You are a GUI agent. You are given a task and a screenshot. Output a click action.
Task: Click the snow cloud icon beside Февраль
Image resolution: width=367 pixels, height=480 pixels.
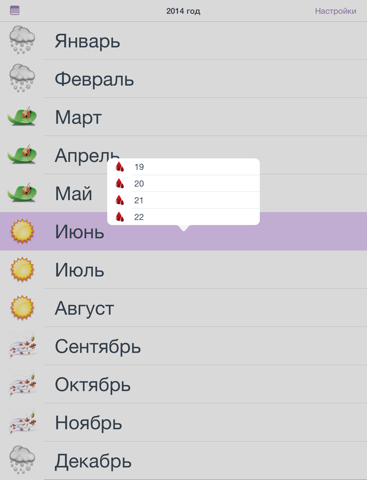tap(22, 79)
